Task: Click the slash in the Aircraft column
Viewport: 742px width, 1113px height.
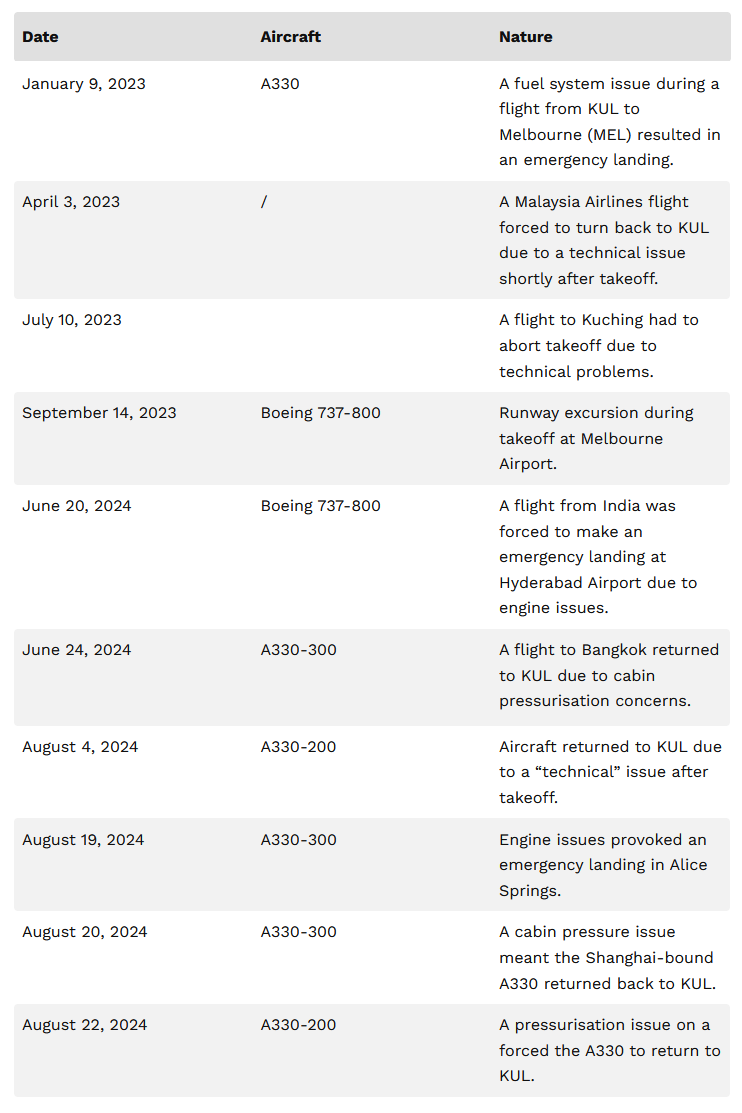Action: [x=264, y=202]
